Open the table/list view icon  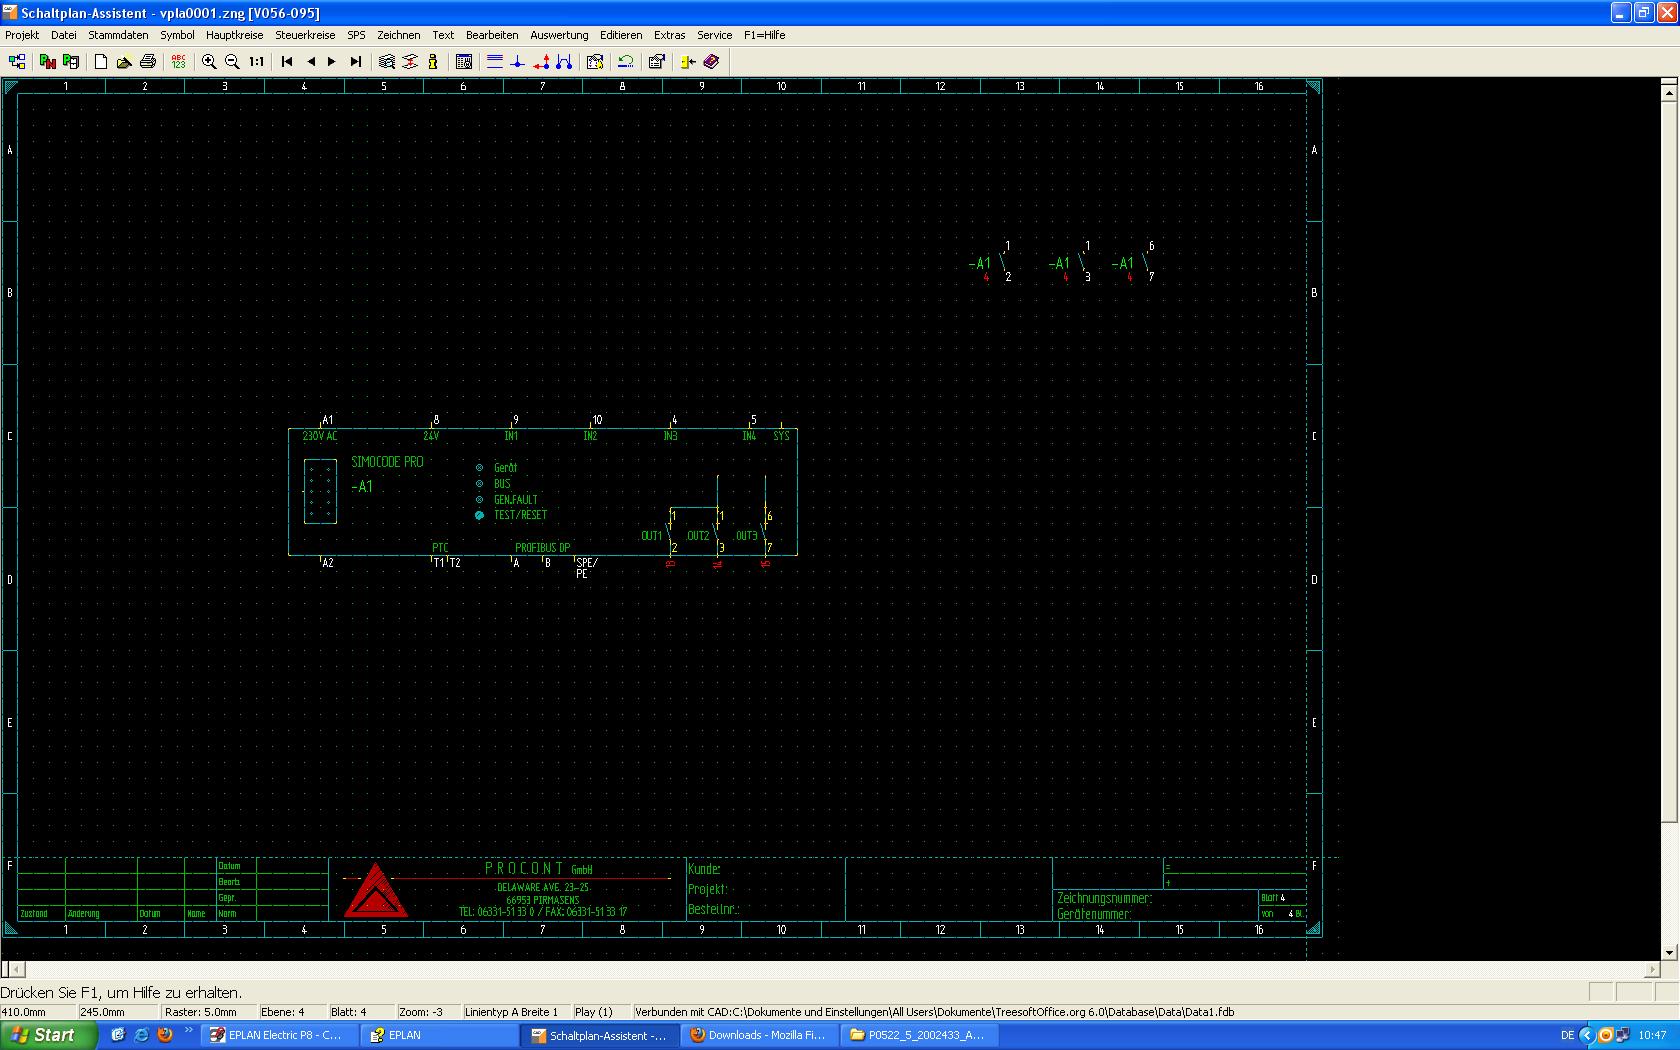[464, 62]
